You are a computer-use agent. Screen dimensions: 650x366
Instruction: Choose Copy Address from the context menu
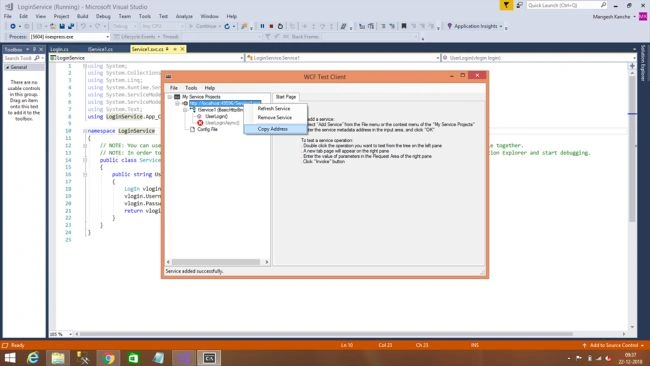275,129
